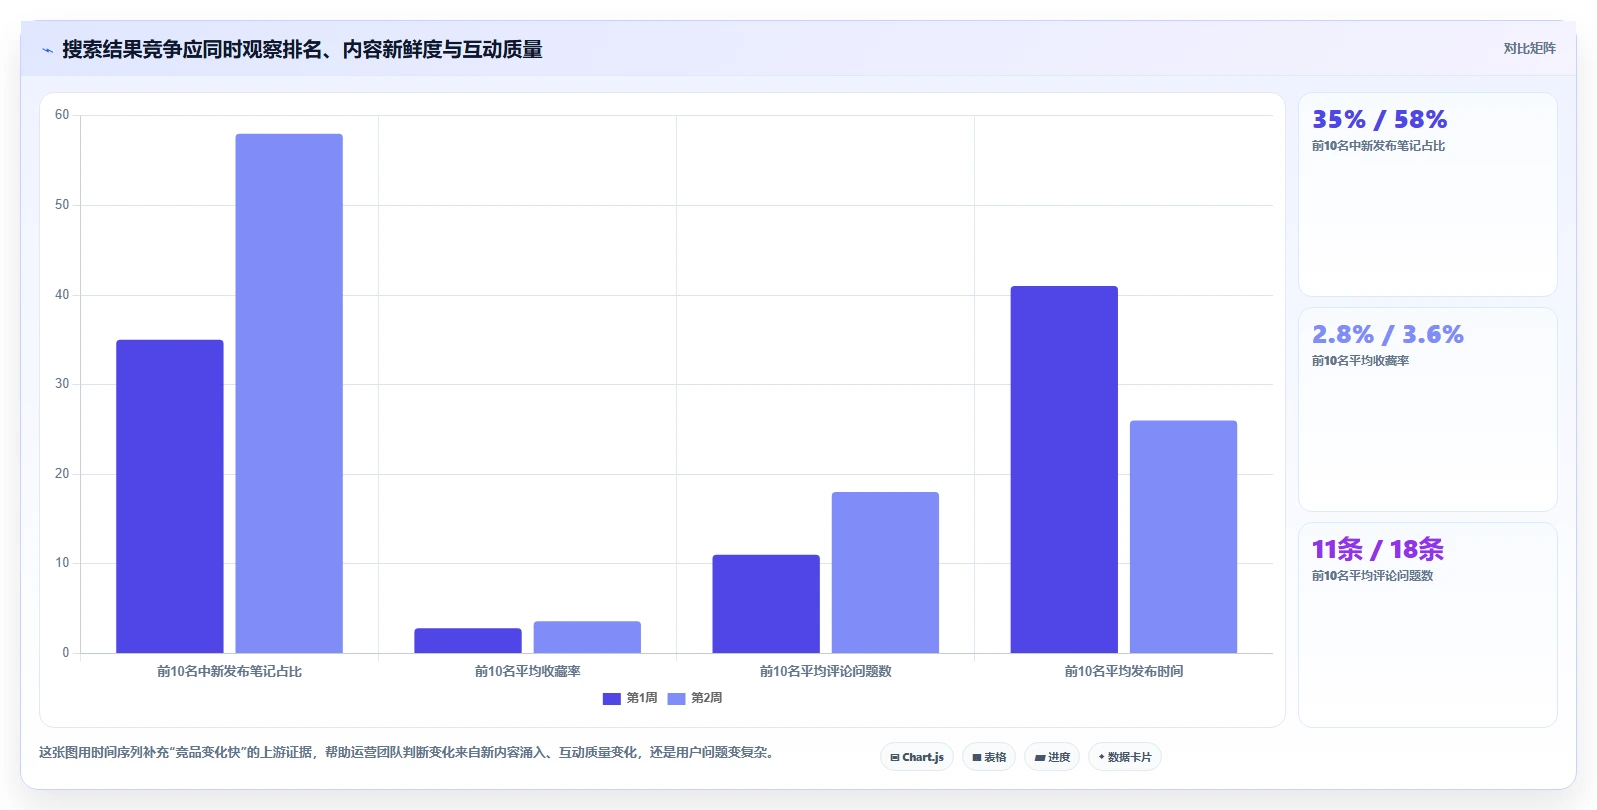Click the 11条 / 18条 card value
The height and width of the screenshot is (810, 1597).
coord(1377,549)
